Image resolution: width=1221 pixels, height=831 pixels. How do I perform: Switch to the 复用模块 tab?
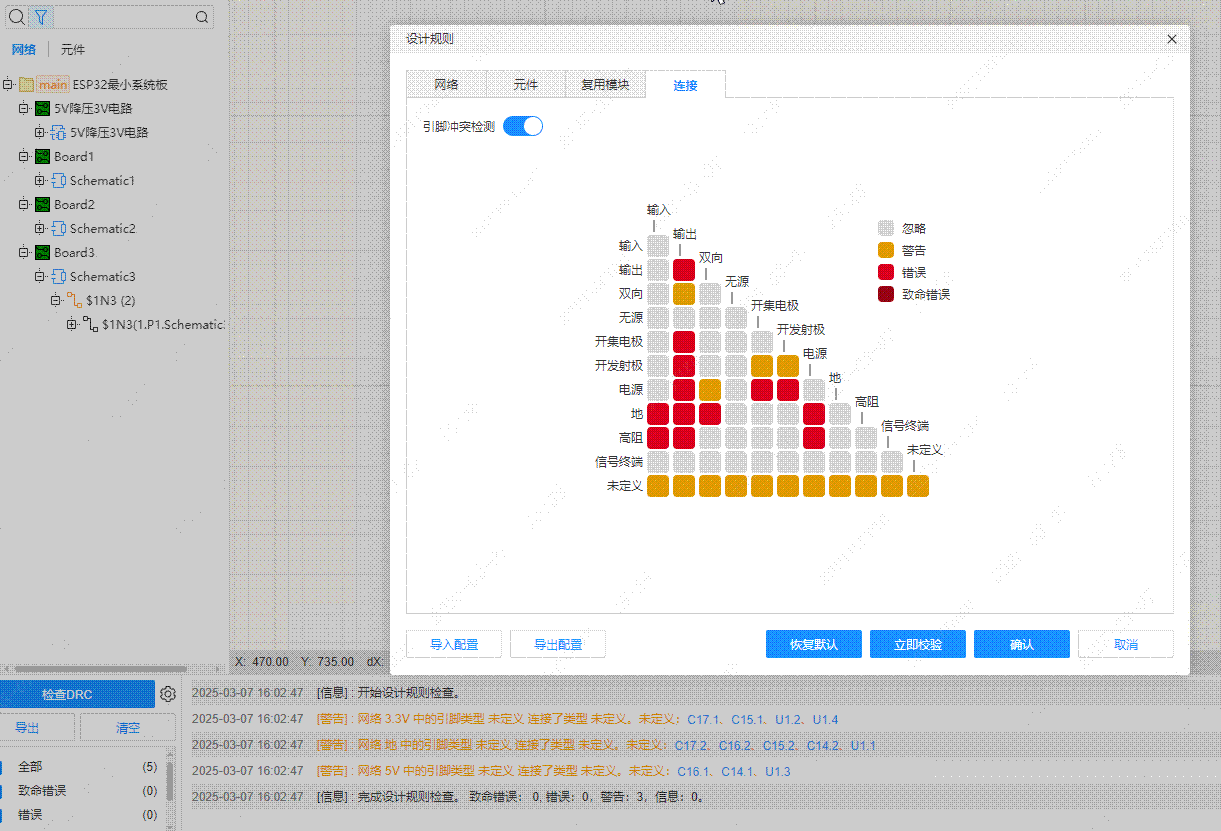[x=605, y=85]
